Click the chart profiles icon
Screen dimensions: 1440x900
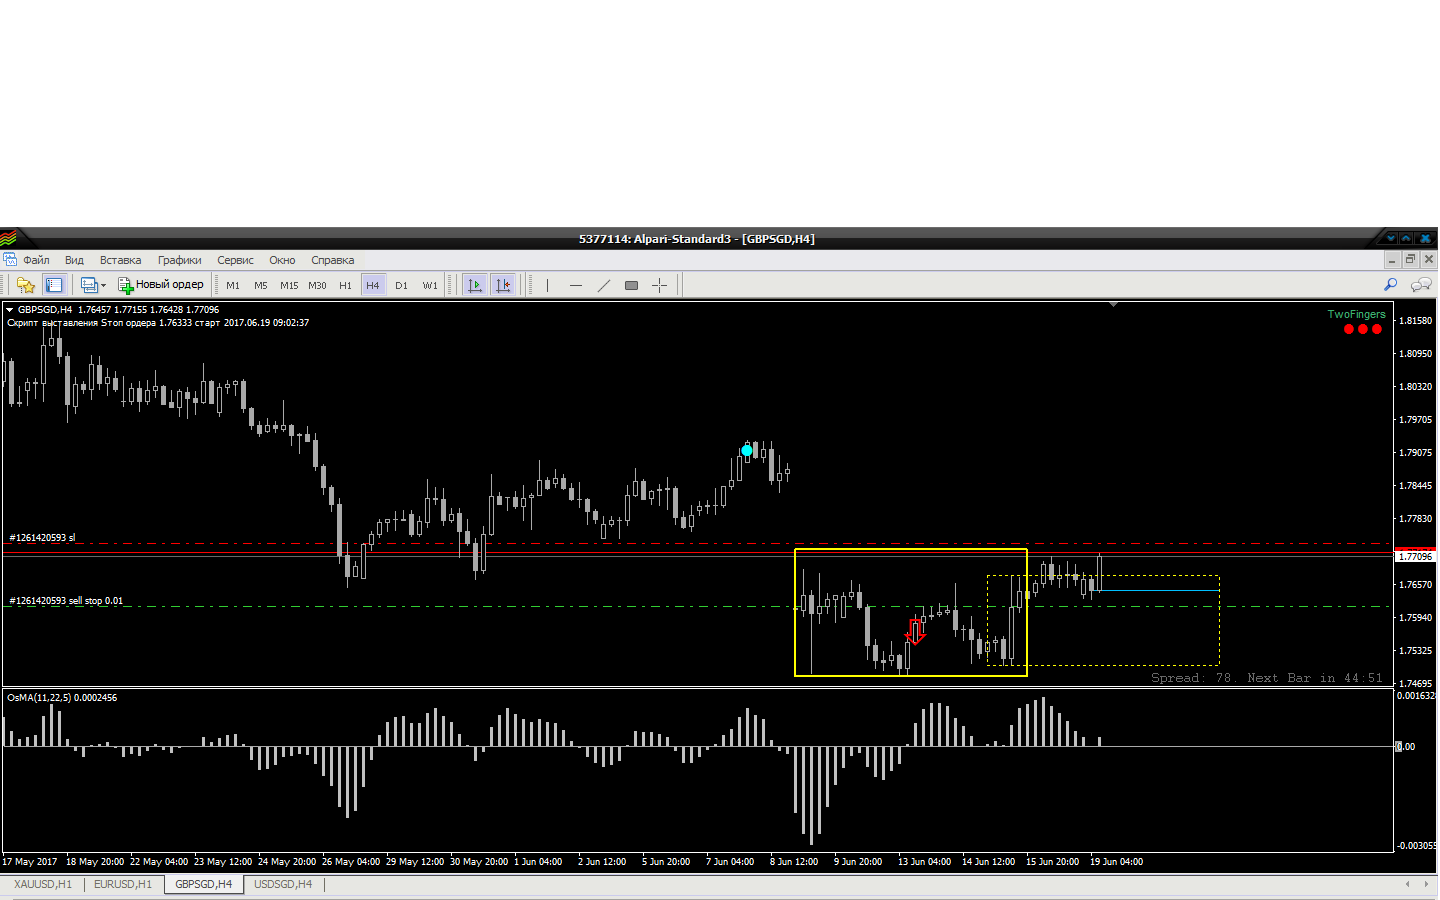click(x=89, y=285)
